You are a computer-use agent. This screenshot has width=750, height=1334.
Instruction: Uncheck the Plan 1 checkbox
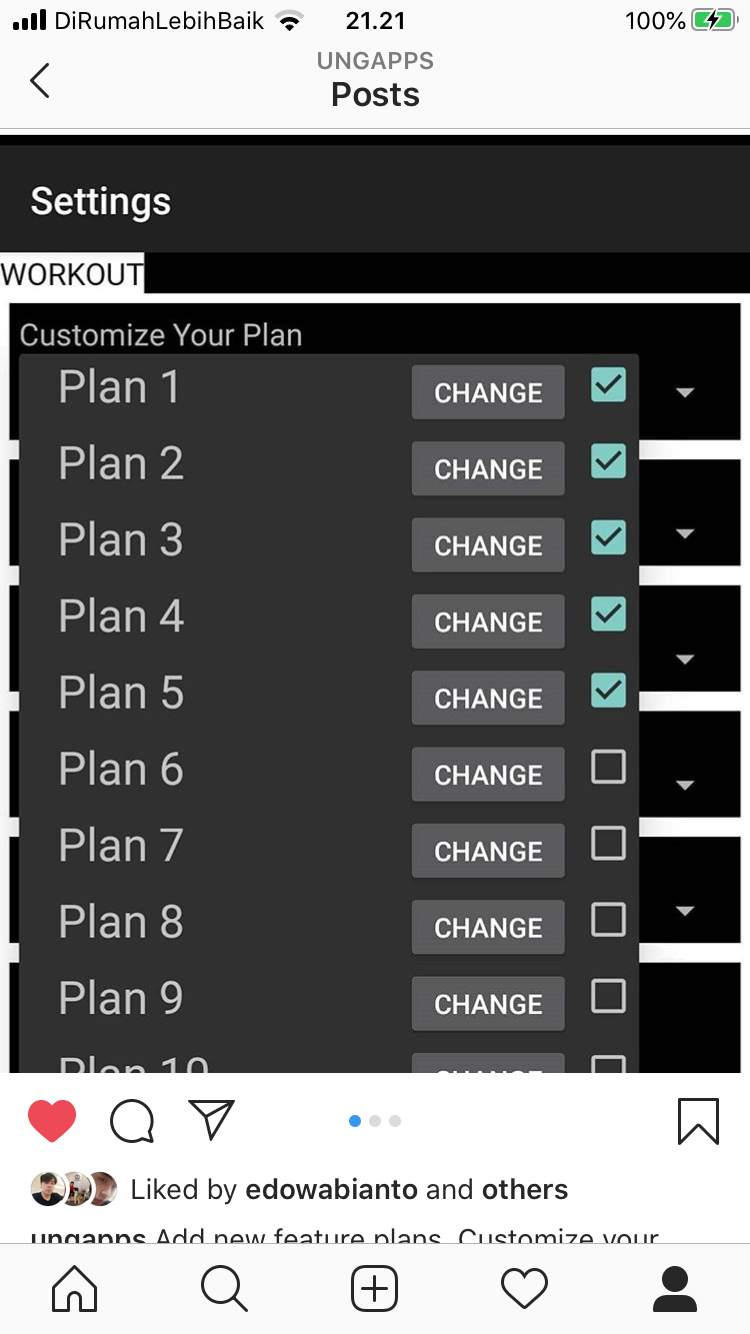click(607, 384)
